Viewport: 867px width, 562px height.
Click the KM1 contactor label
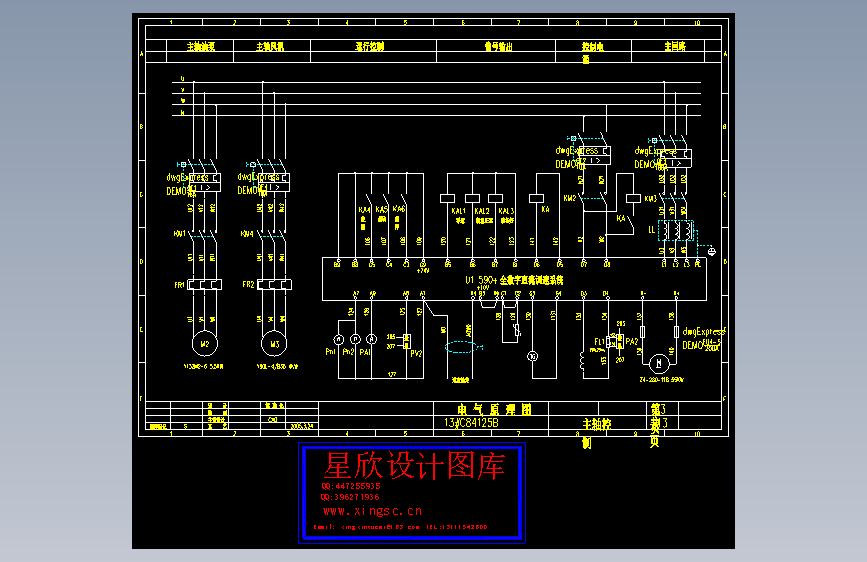pyautogui.click(x=179, y=234)
